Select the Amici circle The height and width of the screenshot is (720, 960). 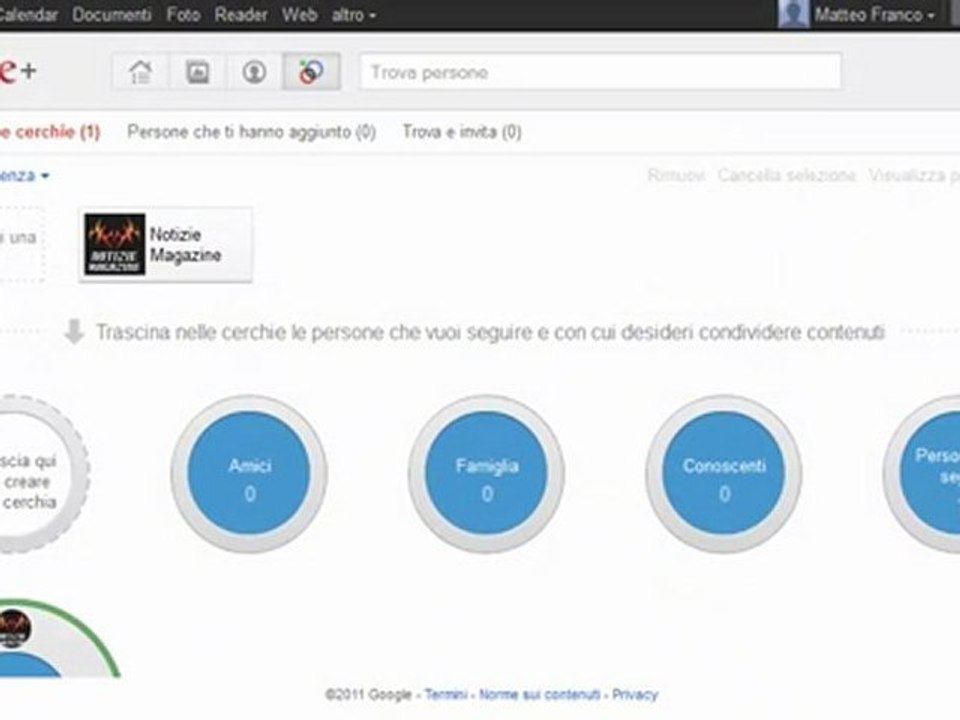[x=249, y=474]
